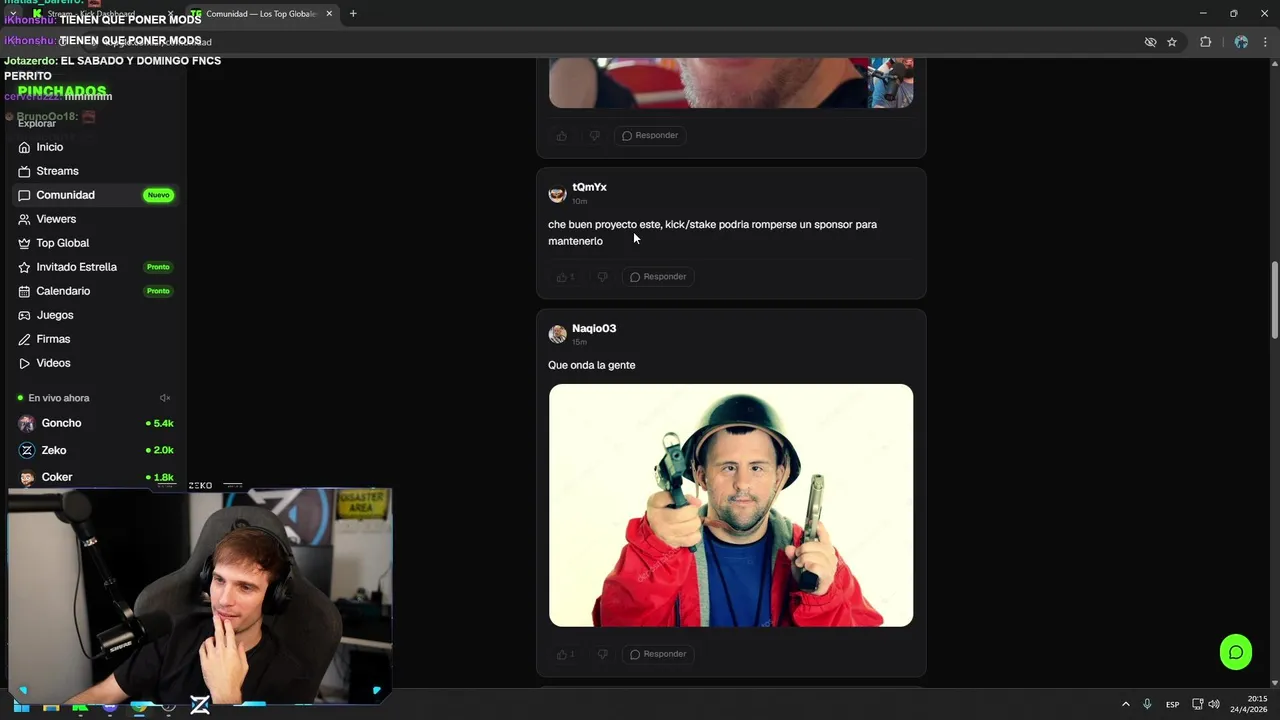
Task: Click the Juegos gamepad icon
Action: (24, 315)
